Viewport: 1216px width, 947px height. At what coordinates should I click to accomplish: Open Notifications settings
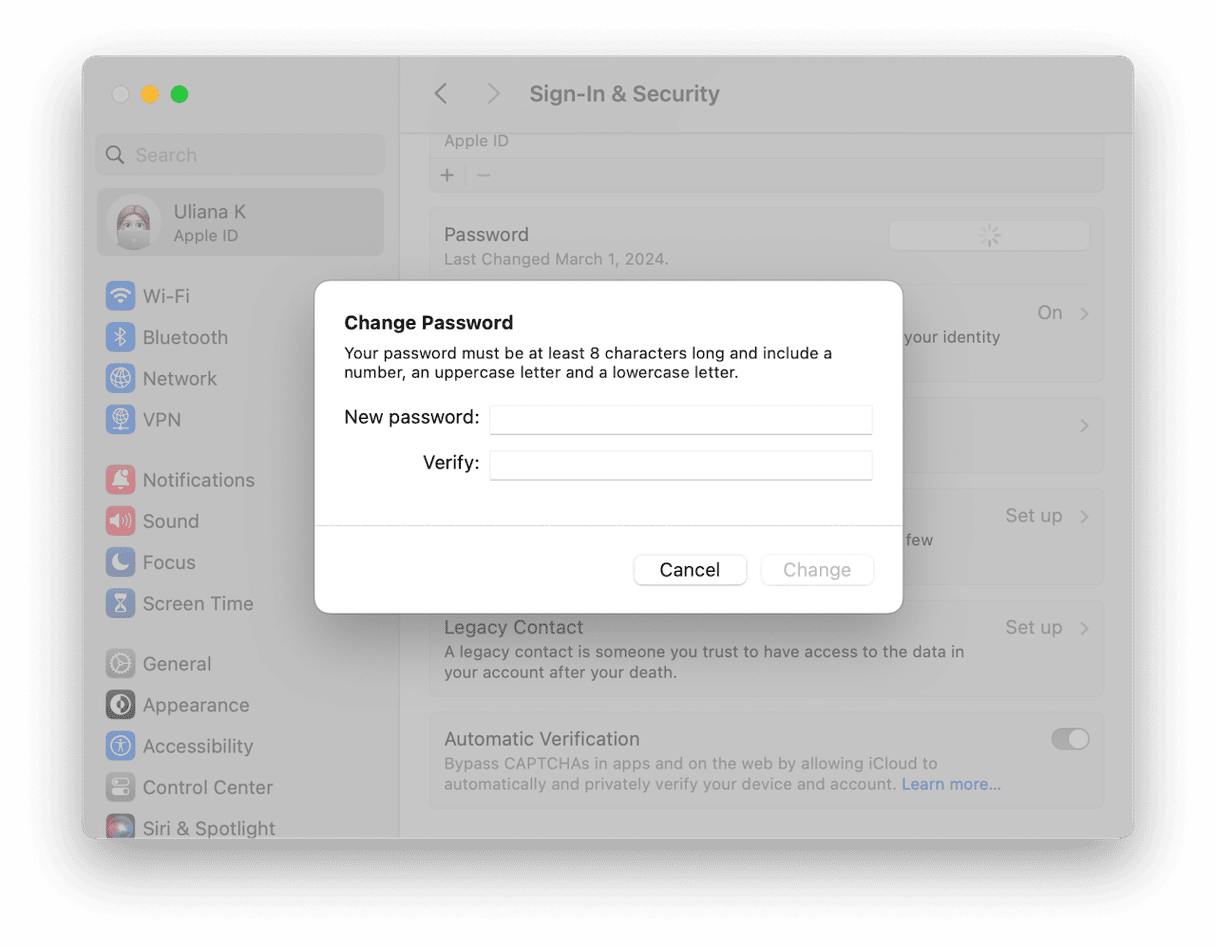coord(120,479)
